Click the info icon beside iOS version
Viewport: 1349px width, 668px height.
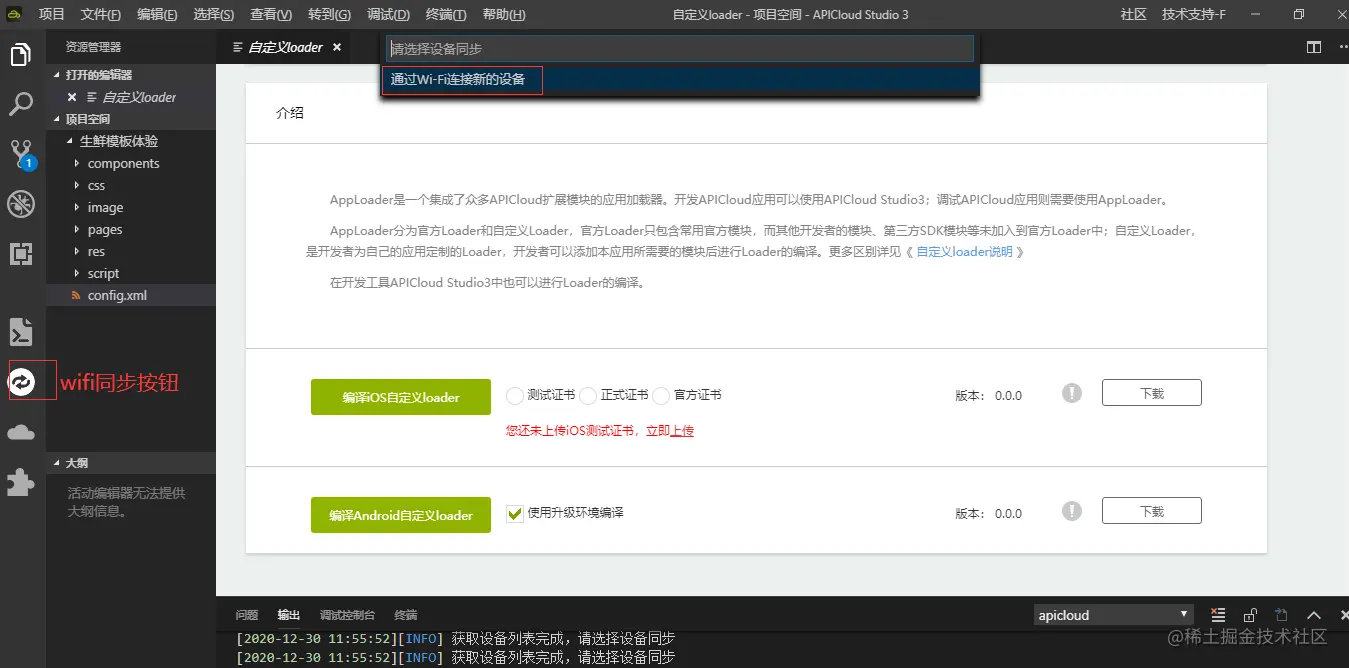(x=1072, y=393)
